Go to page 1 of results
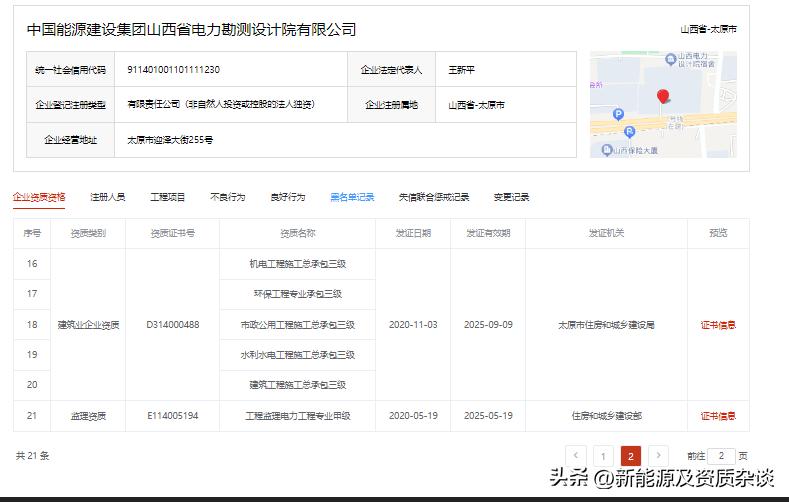Screen dimensions: 789x502 pos(603,456)
